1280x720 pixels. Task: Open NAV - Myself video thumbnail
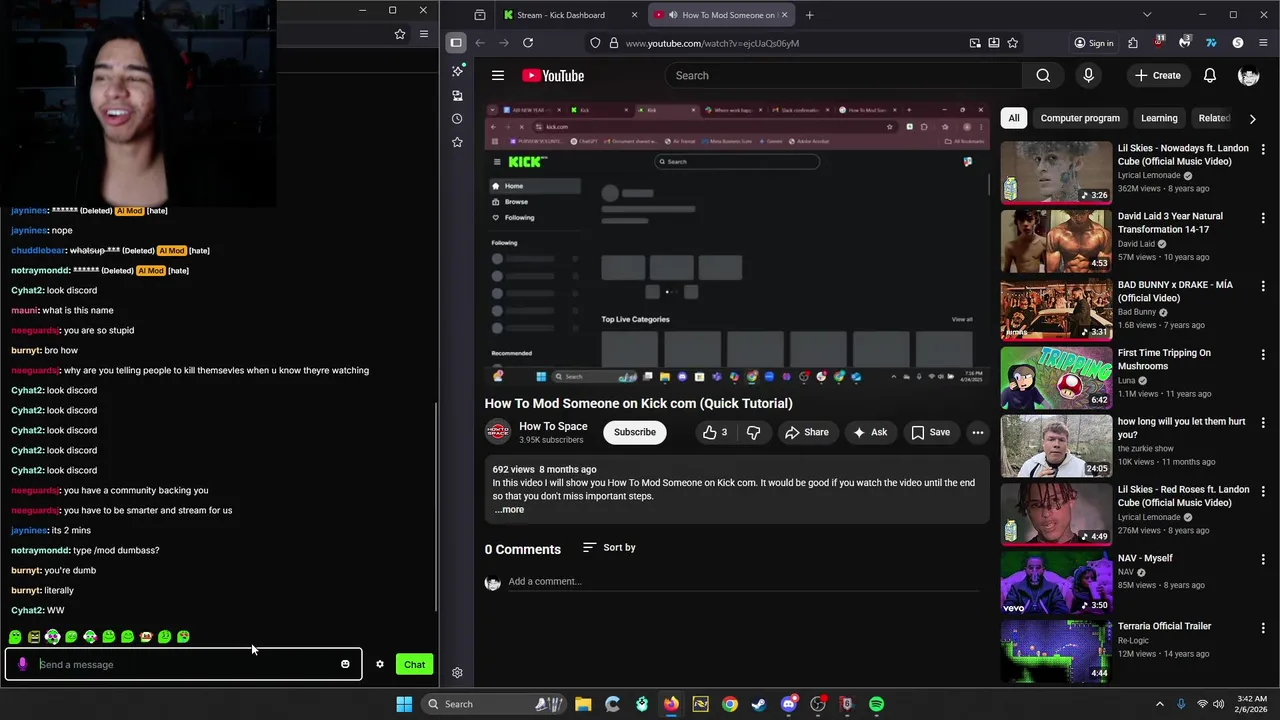[x=1056, y=583]
